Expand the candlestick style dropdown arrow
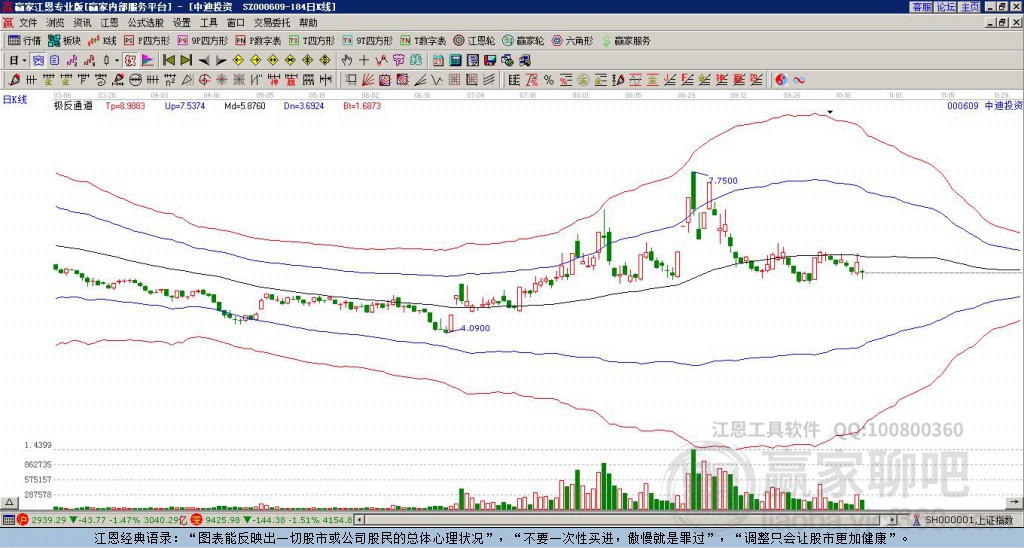 pyautogui.click(x=117, y=60)
